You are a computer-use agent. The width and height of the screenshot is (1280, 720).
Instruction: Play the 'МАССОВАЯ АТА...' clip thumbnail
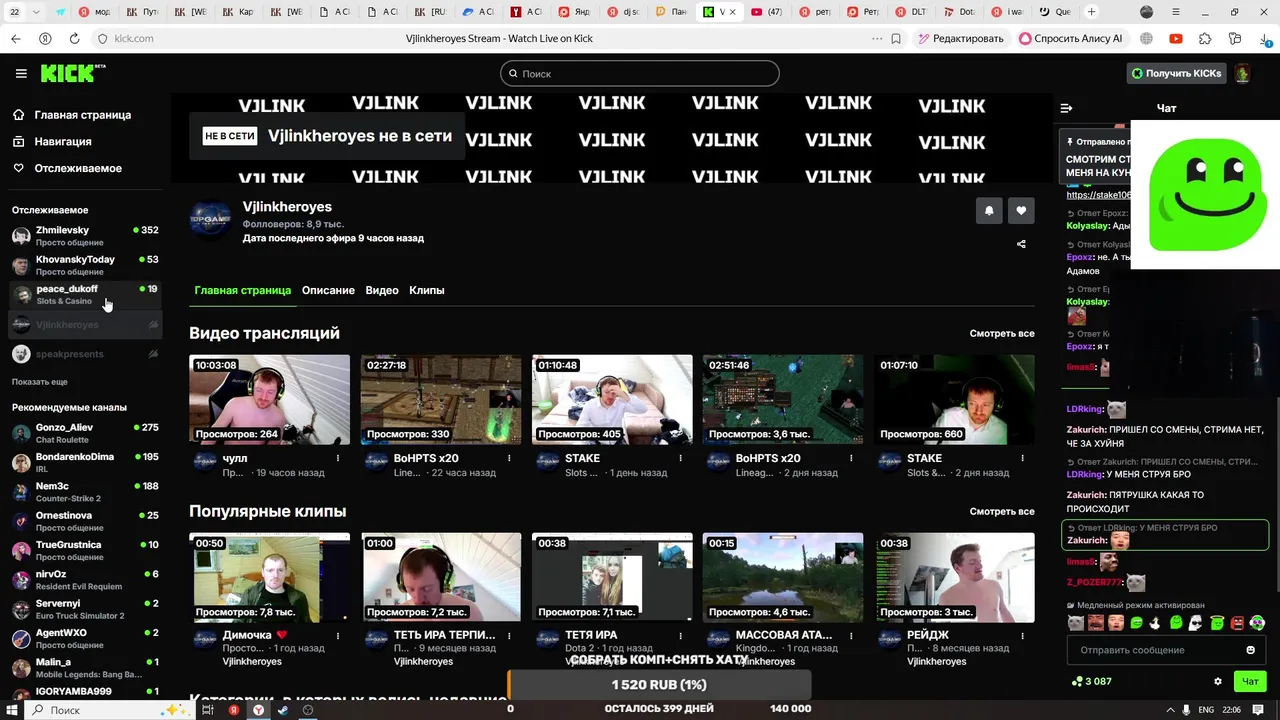[x=783, y=577]
